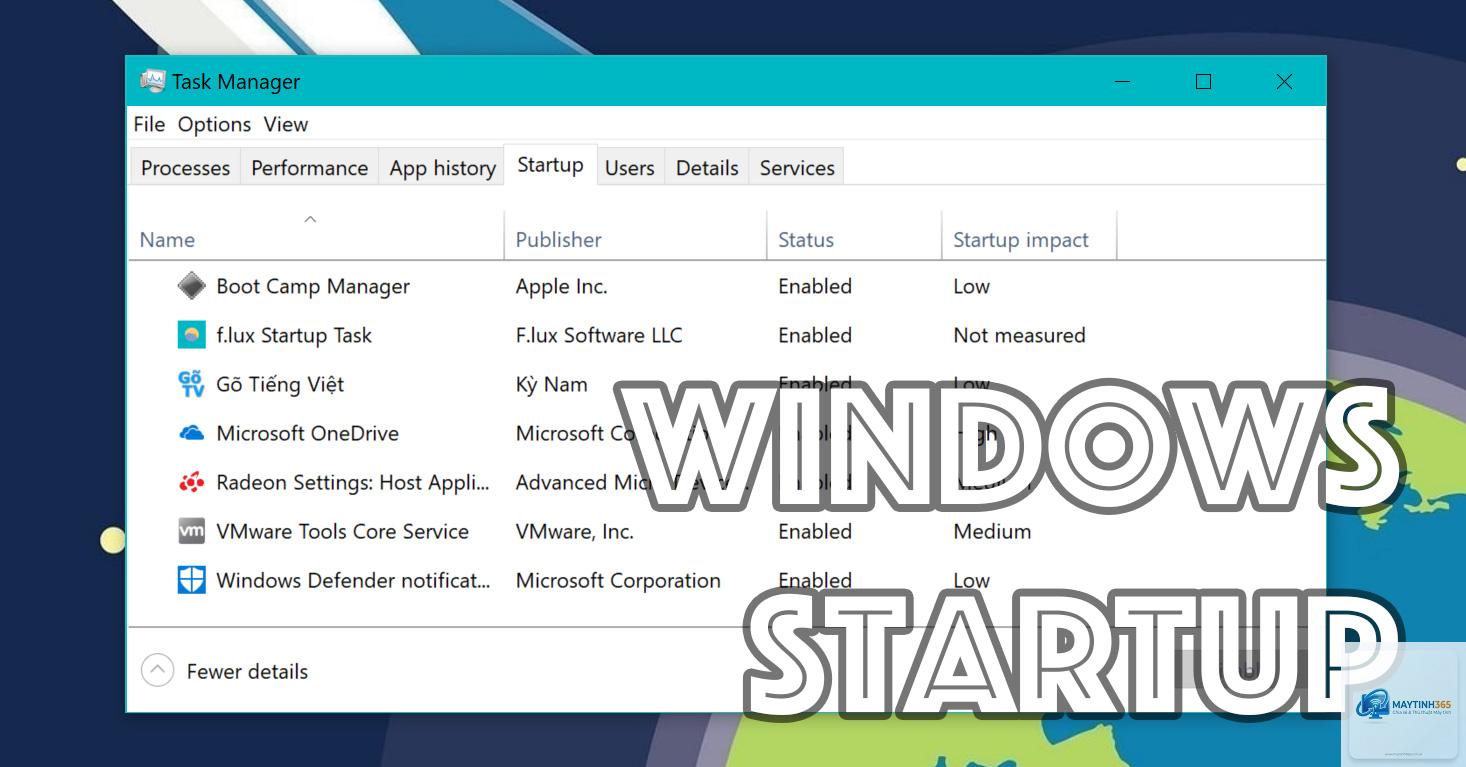Click the Medium impact for VMware Tools
Screen dimensions: 1466x767
pyautogui.click(x=992, y=531)
